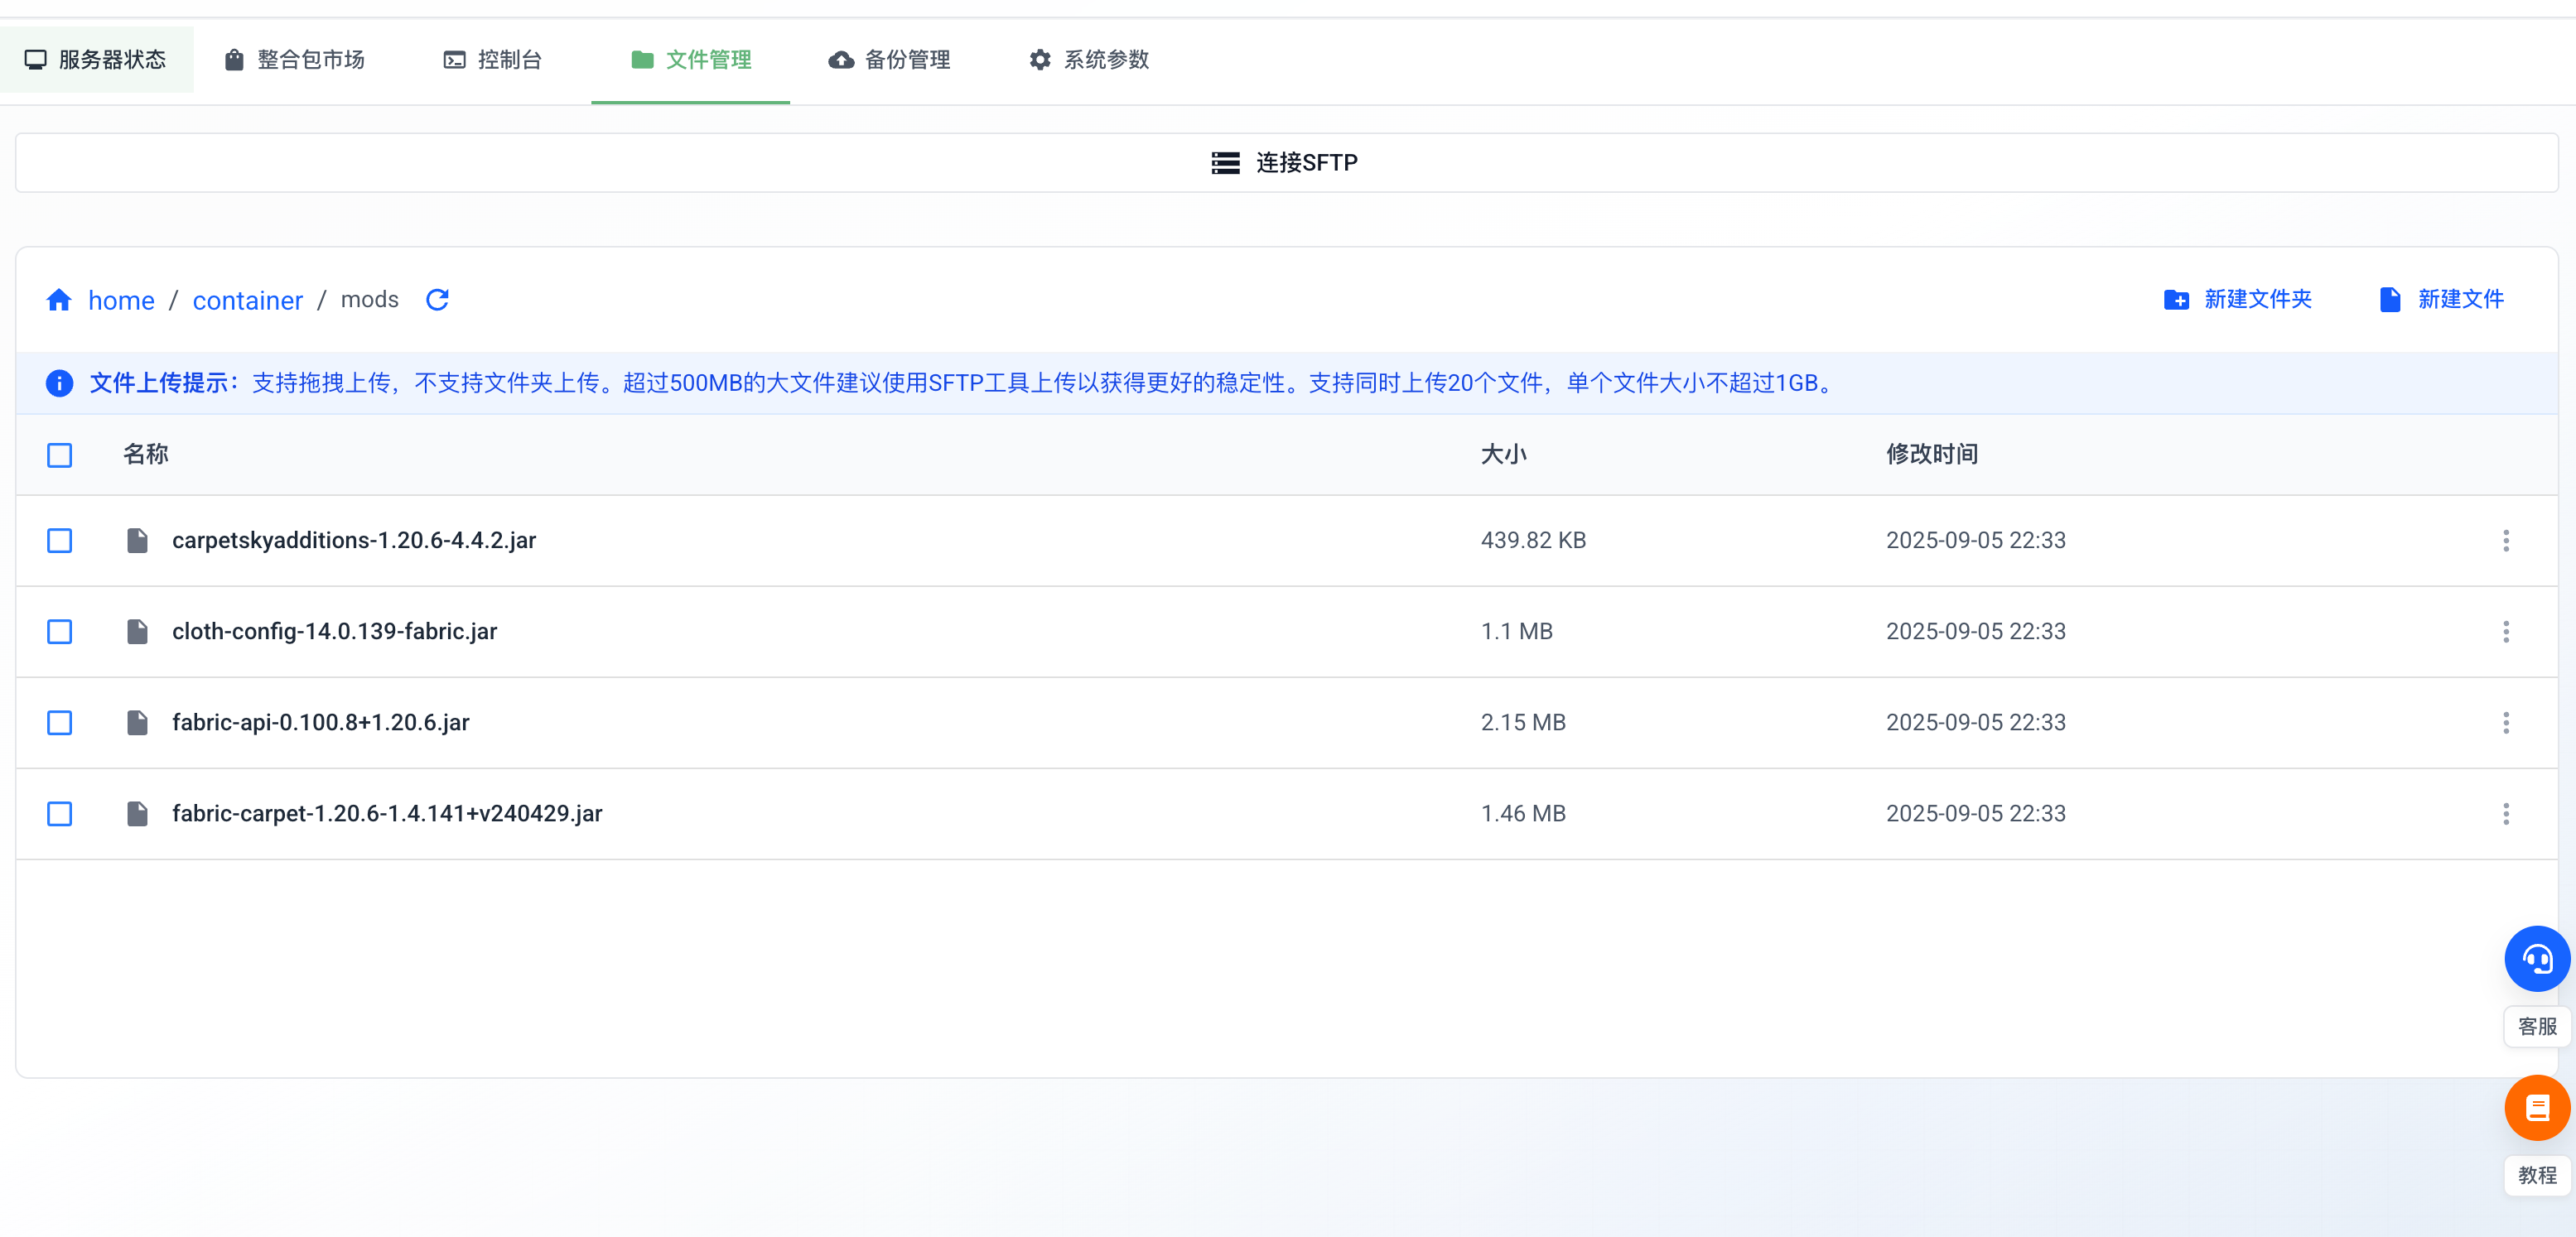
Task: Open the orange tutorial book button
Action: 2537,1107
